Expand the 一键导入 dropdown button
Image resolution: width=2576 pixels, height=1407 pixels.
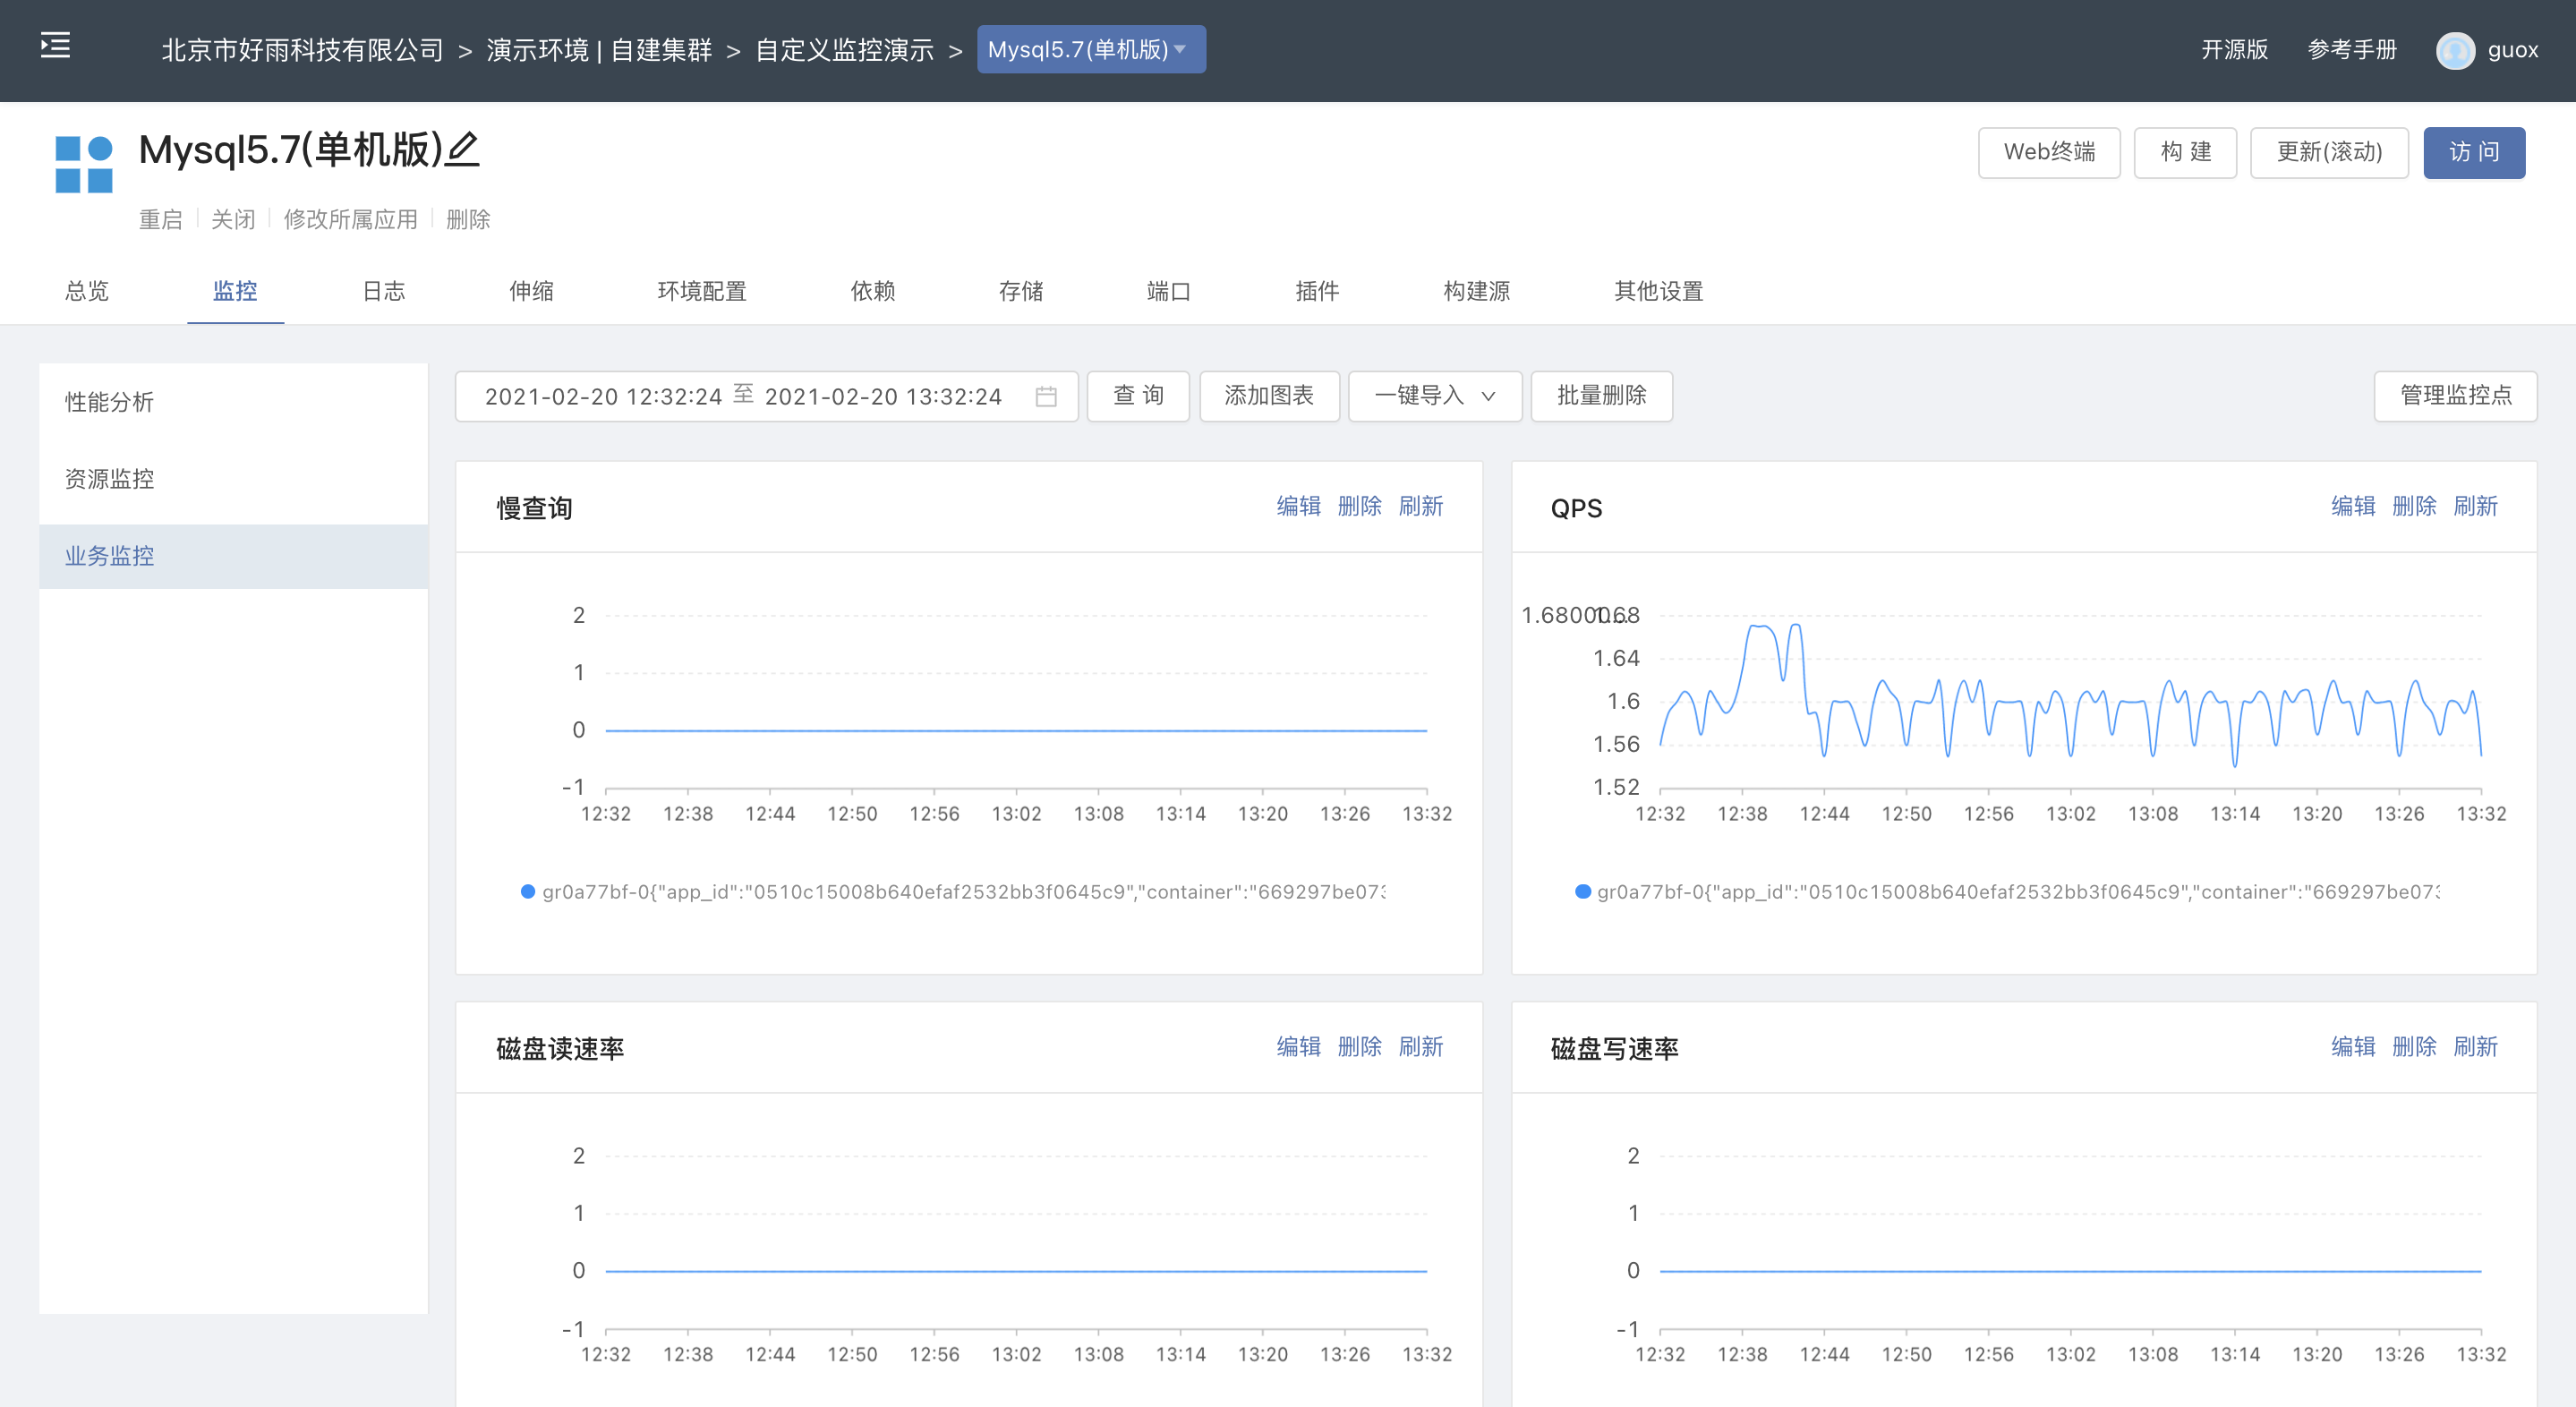point(1434,396)
